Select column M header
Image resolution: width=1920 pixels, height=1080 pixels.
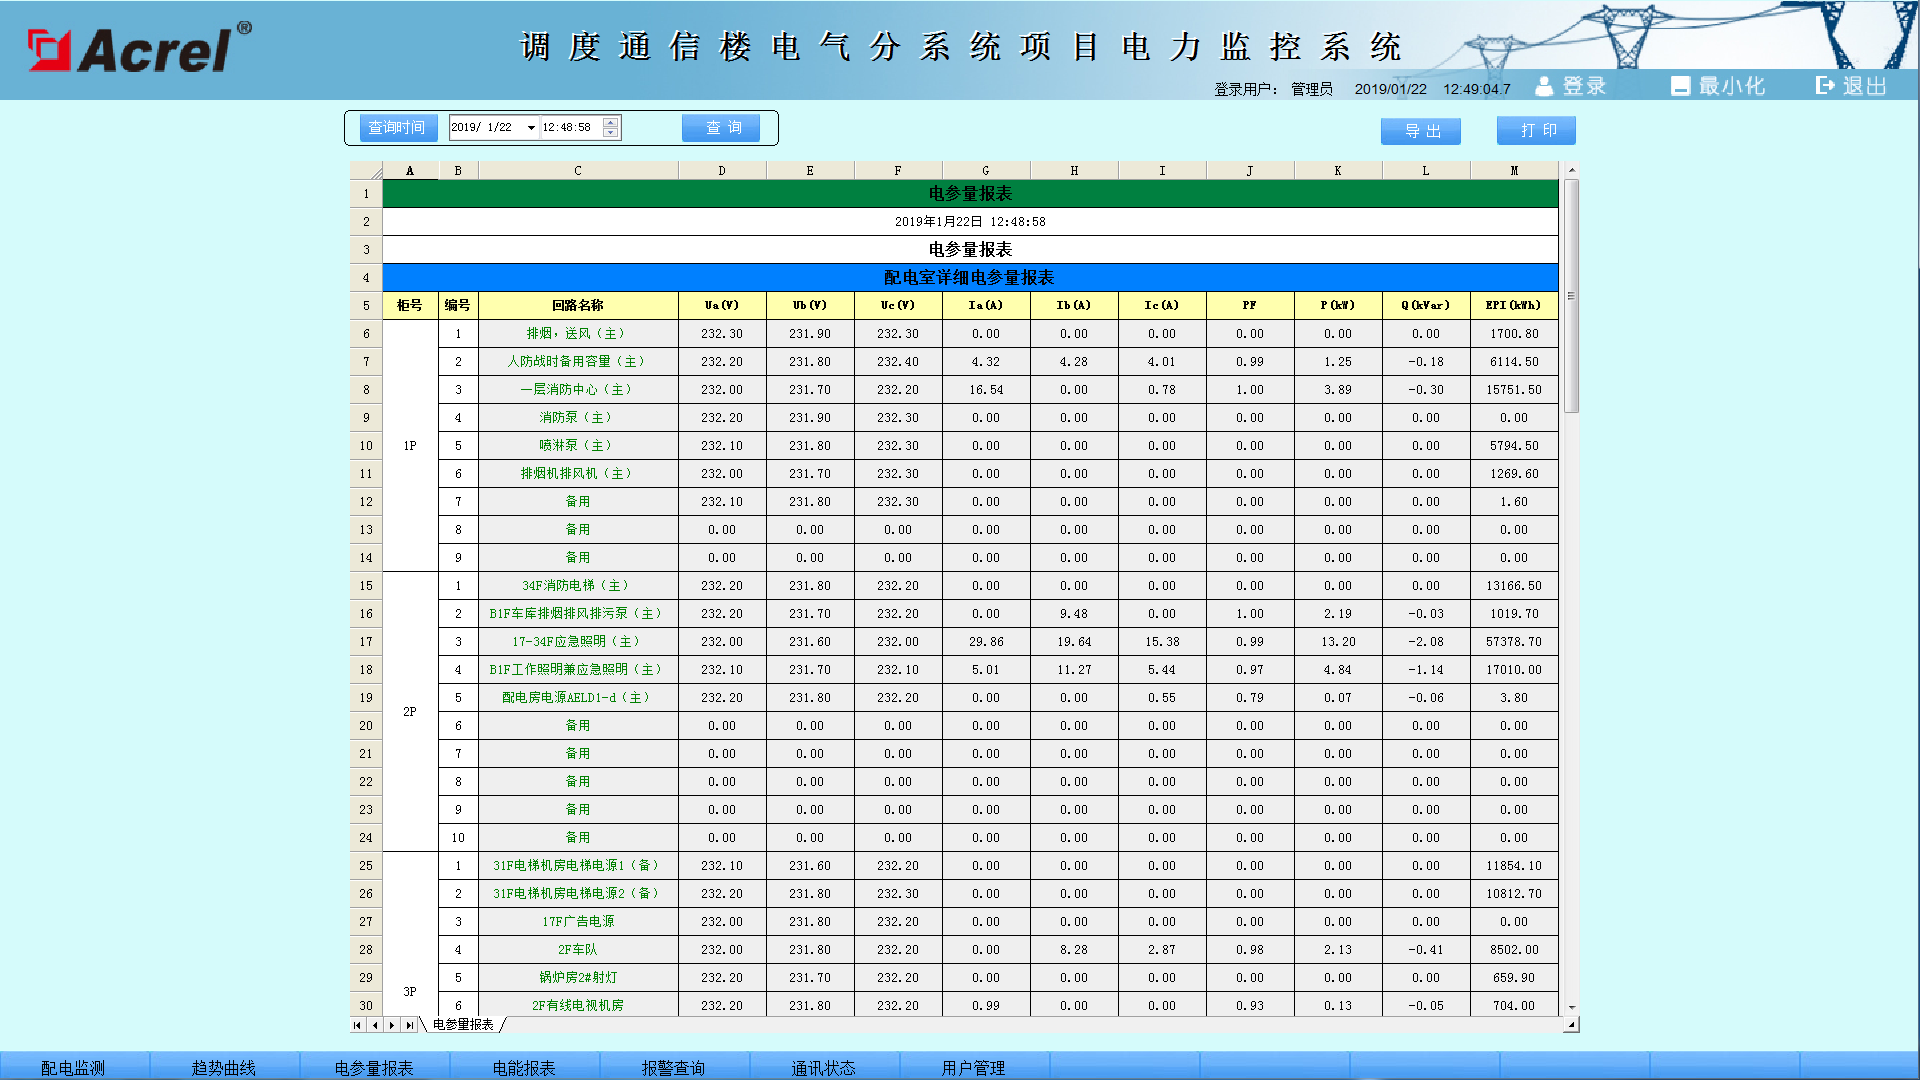pyautogui.click(x=1514, y=171)
